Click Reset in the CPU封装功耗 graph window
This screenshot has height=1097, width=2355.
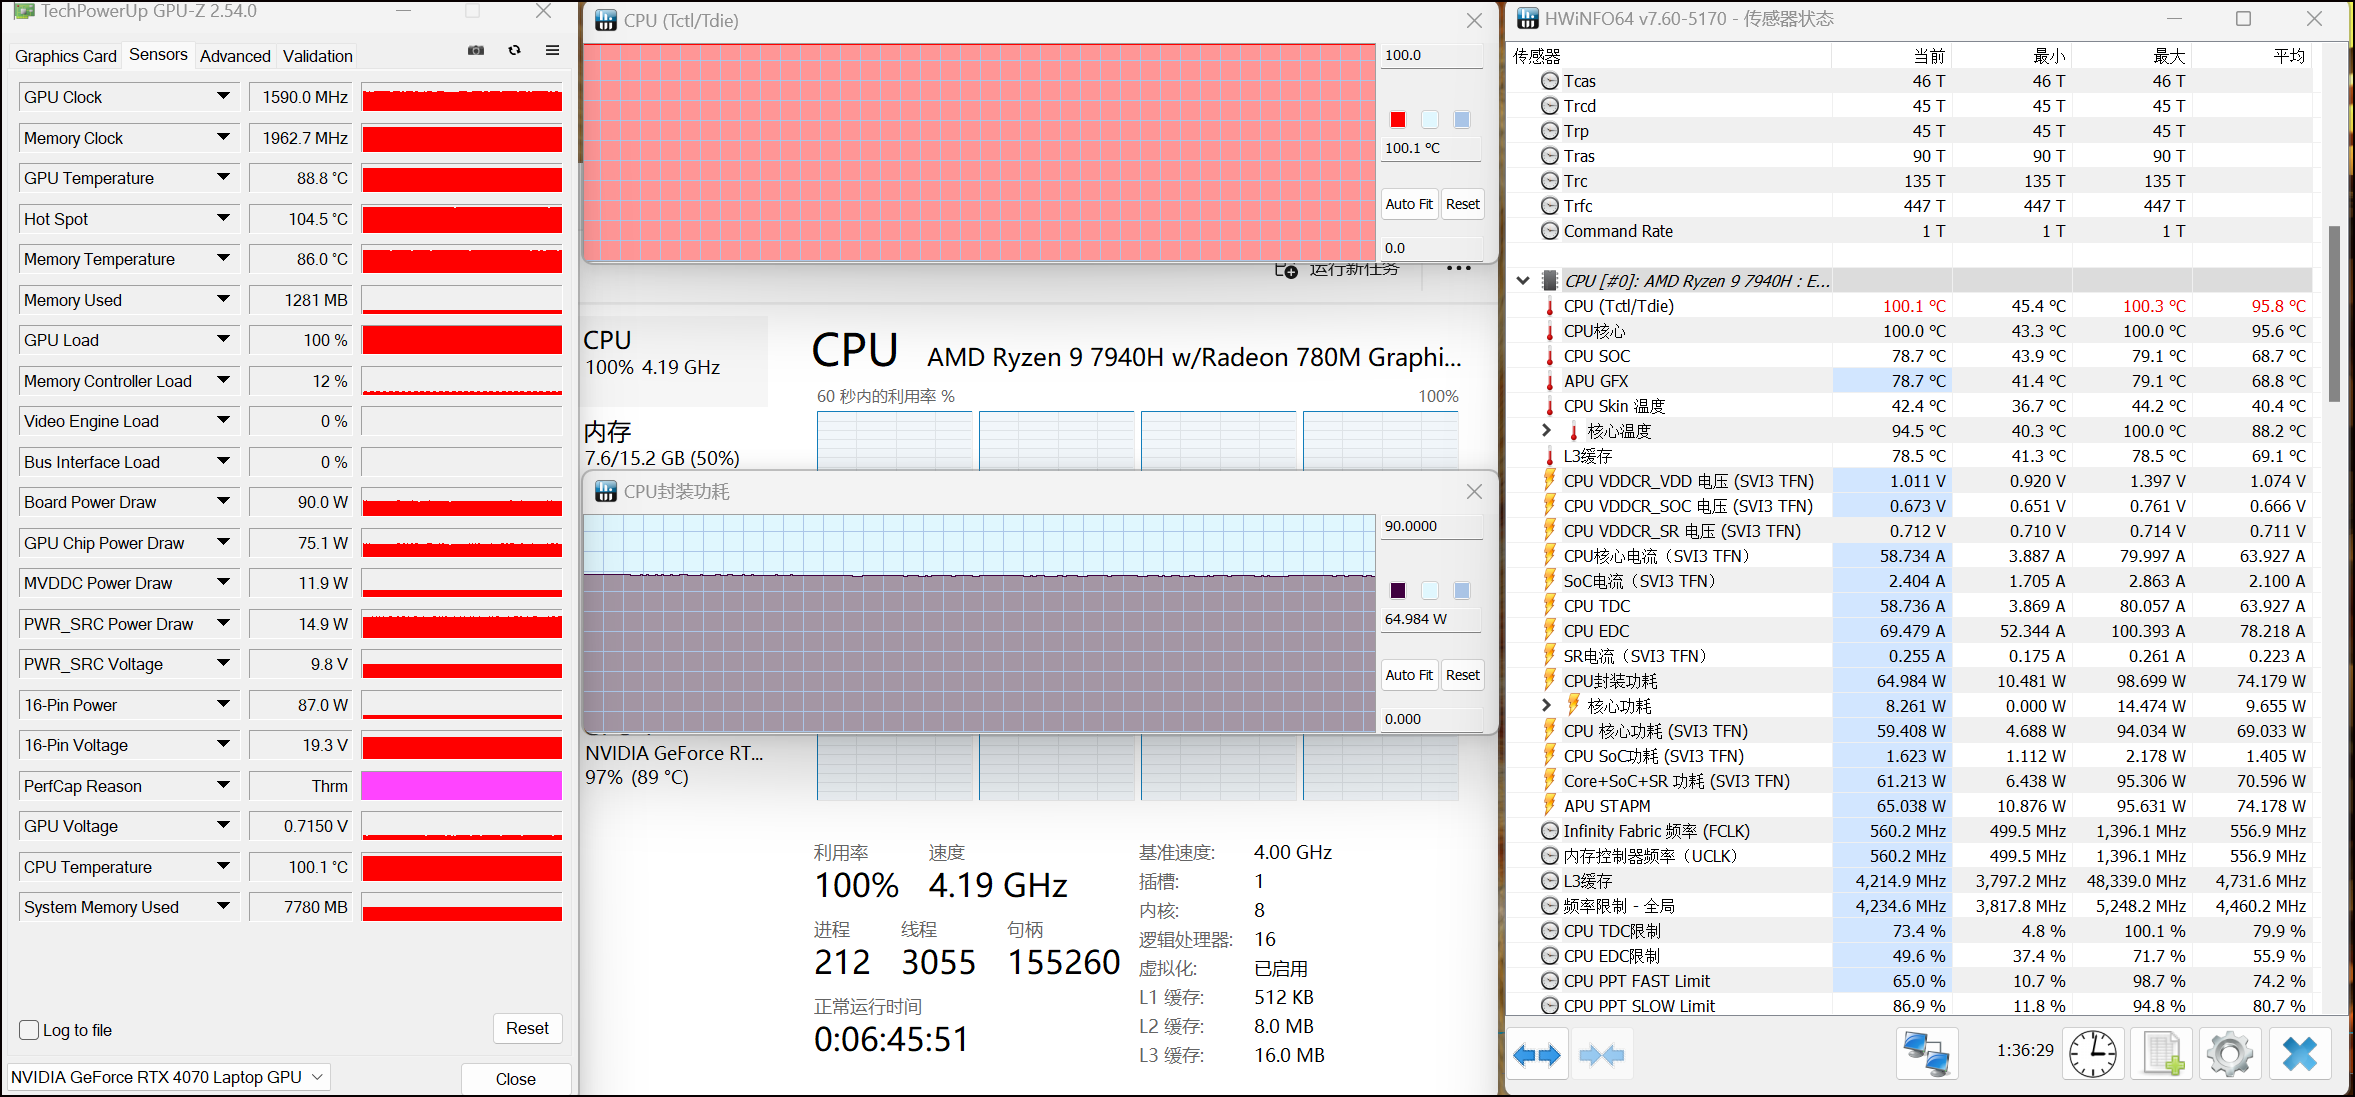click(1462, 675)
